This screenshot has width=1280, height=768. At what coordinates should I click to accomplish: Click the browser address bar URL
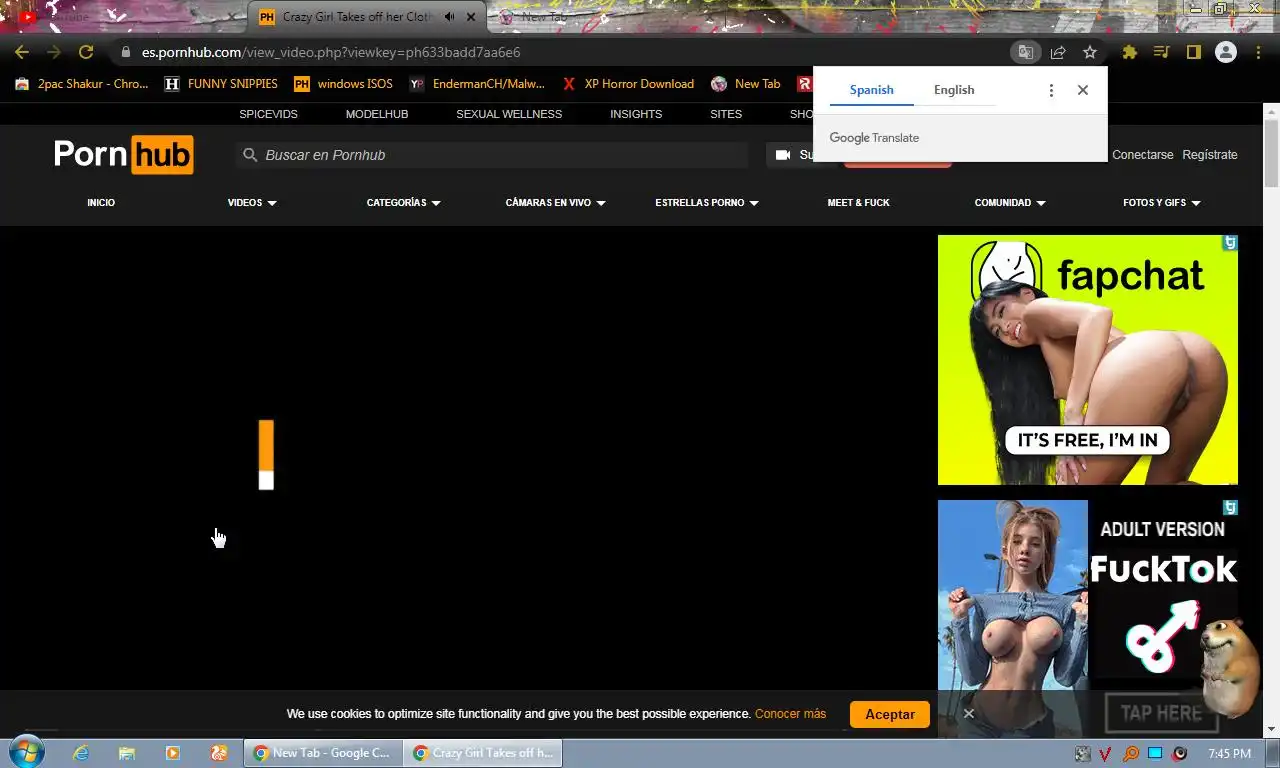pos(331,52)
